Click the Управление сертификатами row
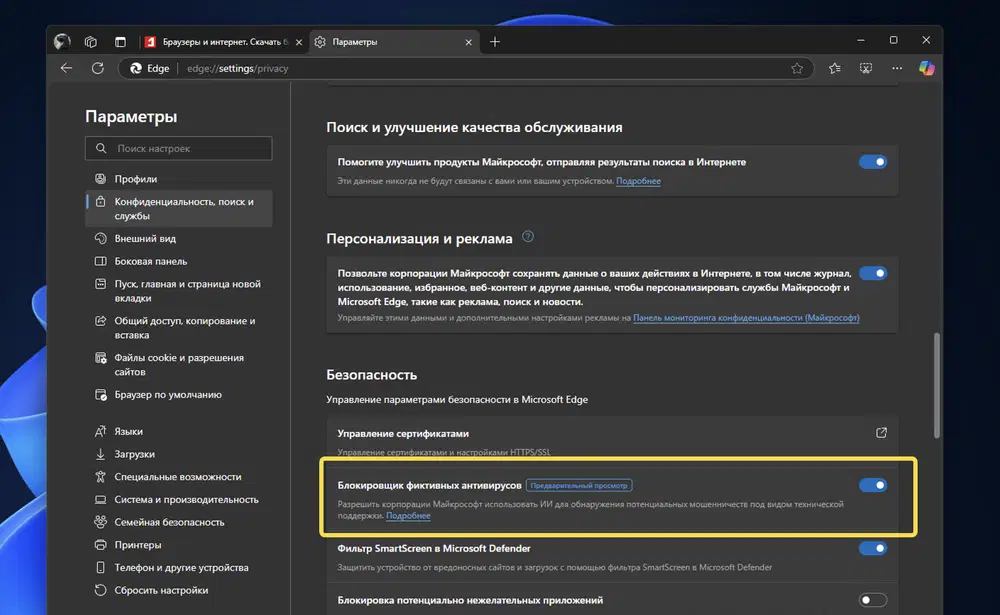 [612, 439]
